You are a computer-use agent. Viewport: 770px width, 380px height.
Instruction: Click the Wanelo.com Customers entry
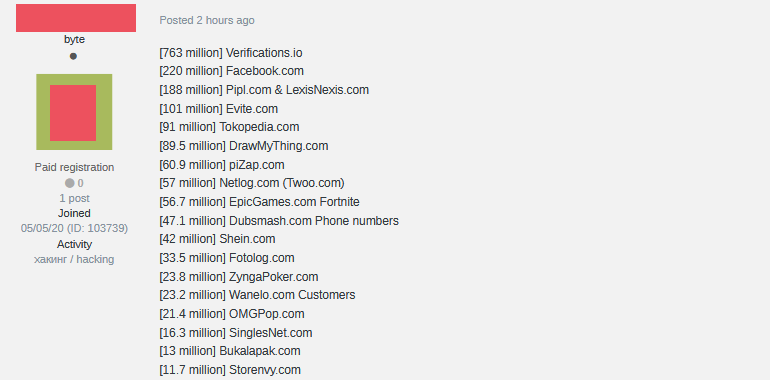(257, 295)
